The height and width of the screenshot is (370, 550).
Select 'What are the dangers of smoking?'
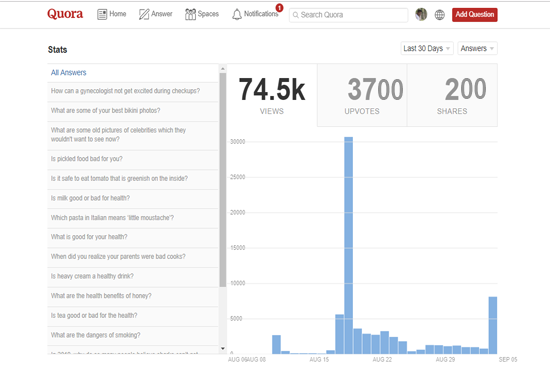point(133,336)
